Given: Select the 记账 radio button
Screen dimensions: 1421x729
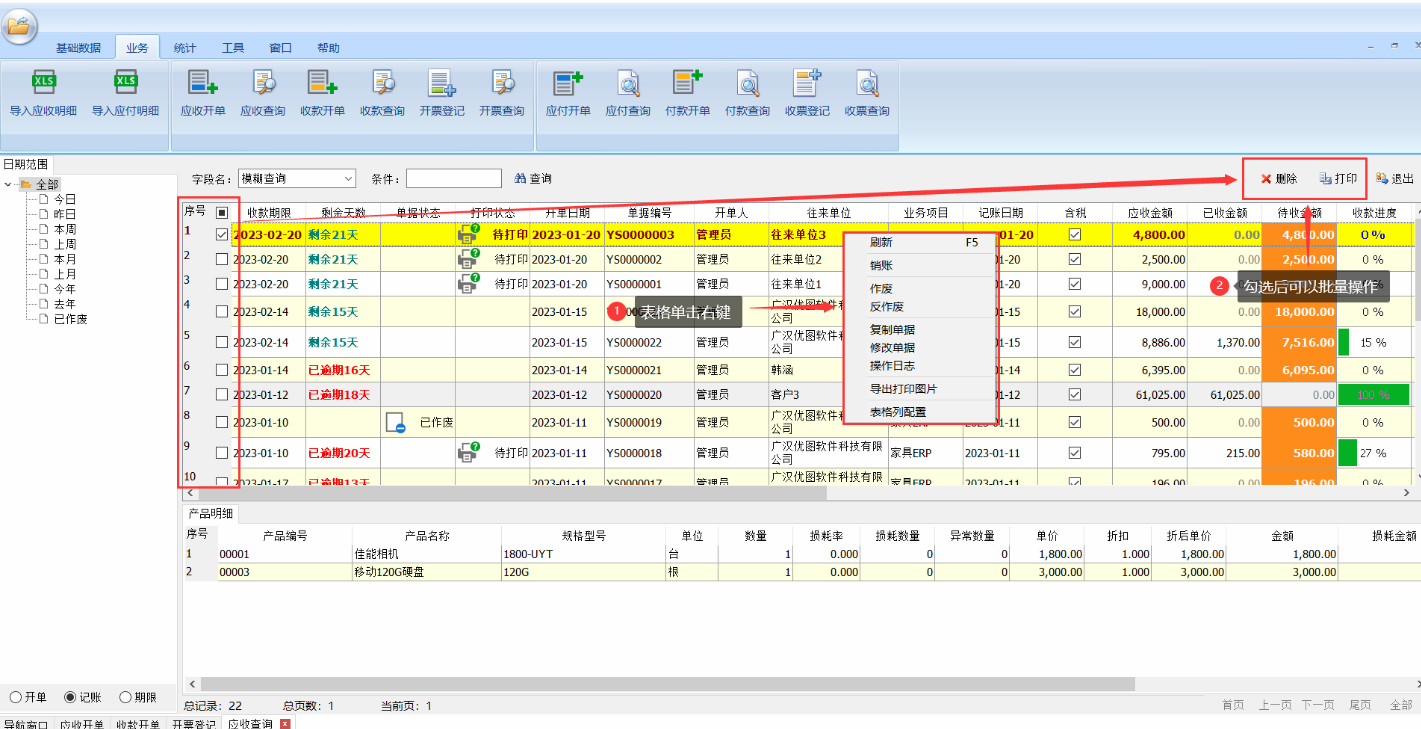Looking at the screenshot, I should (x=70, y=697).
